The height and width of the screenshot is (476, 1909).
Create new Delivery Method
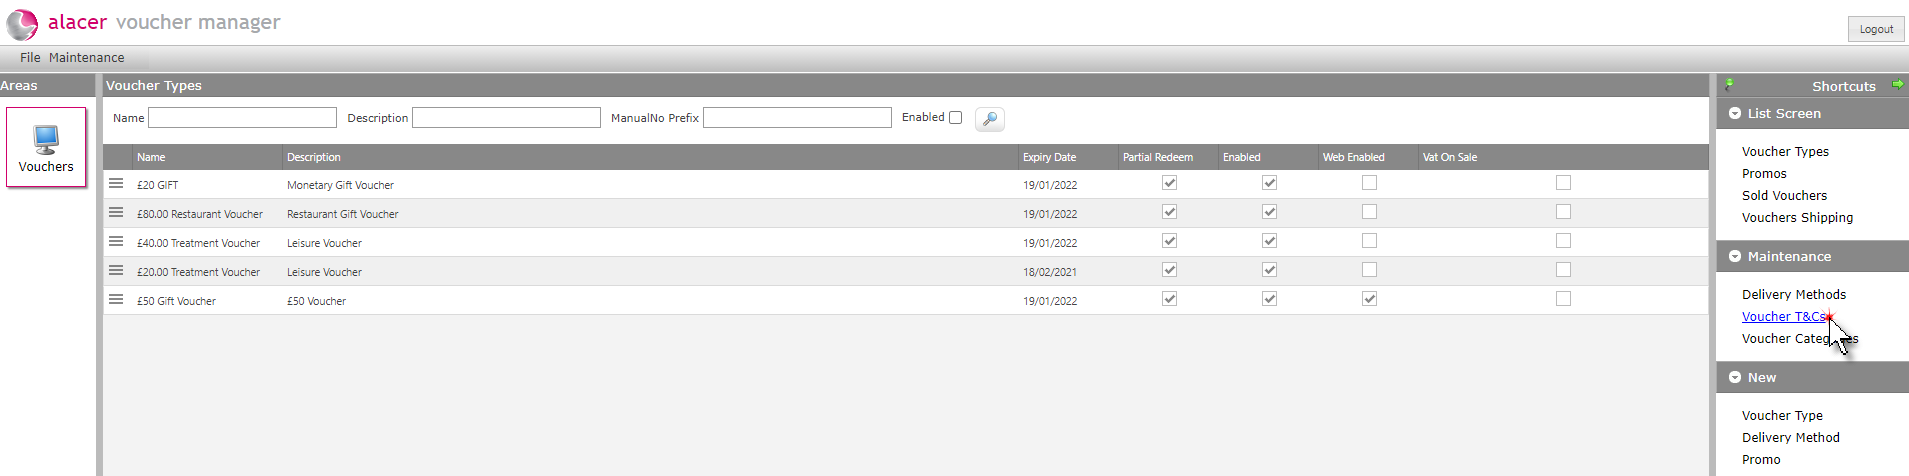pyautogui.click(x=1790, y=438)
